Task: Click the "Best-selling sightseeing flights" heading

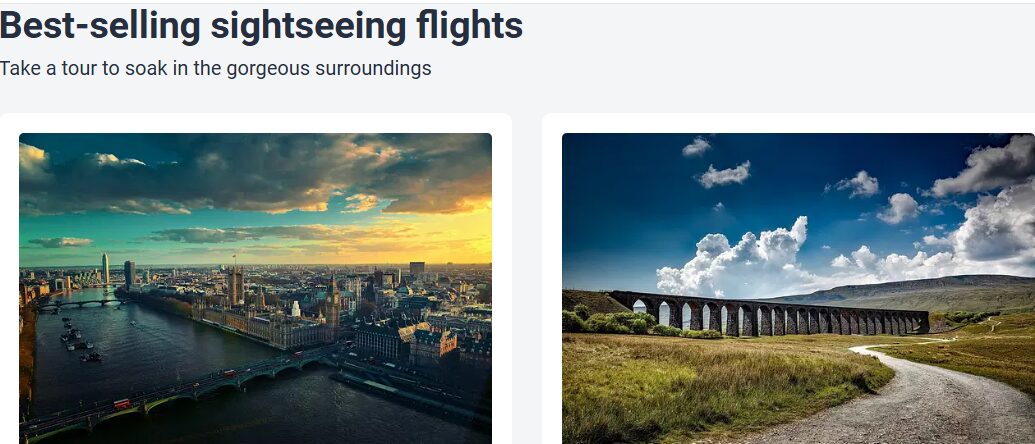Action: tap(261, 26)
